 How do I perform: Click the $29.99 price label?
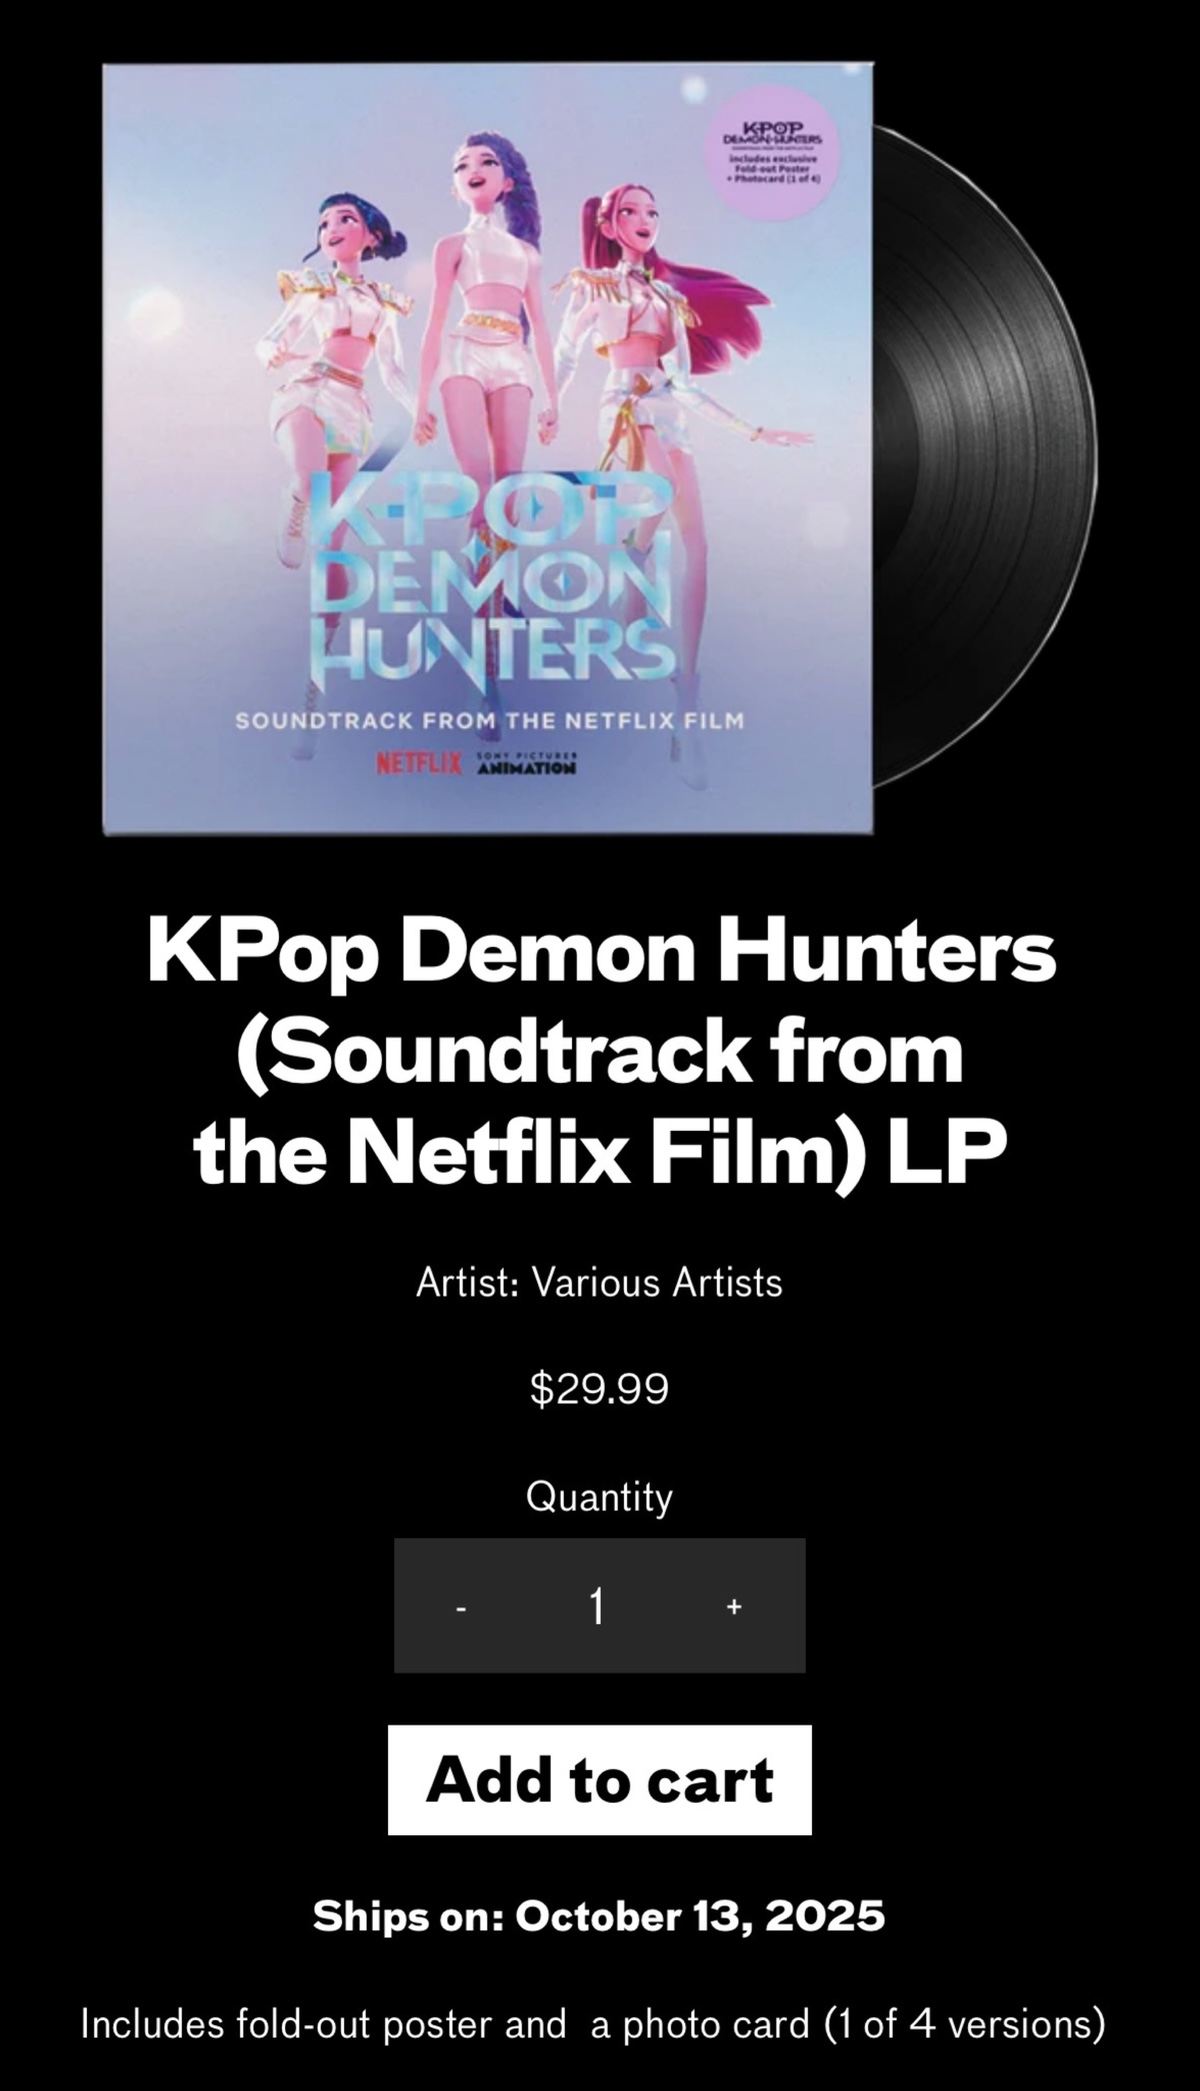coord(599,1389)
